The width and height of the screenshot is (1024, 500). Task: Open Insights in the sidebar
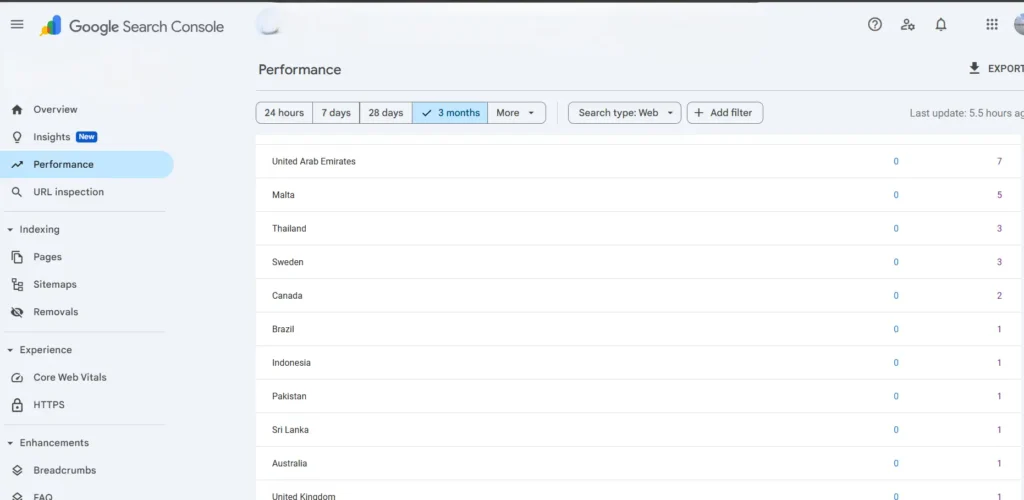point(52,137)
